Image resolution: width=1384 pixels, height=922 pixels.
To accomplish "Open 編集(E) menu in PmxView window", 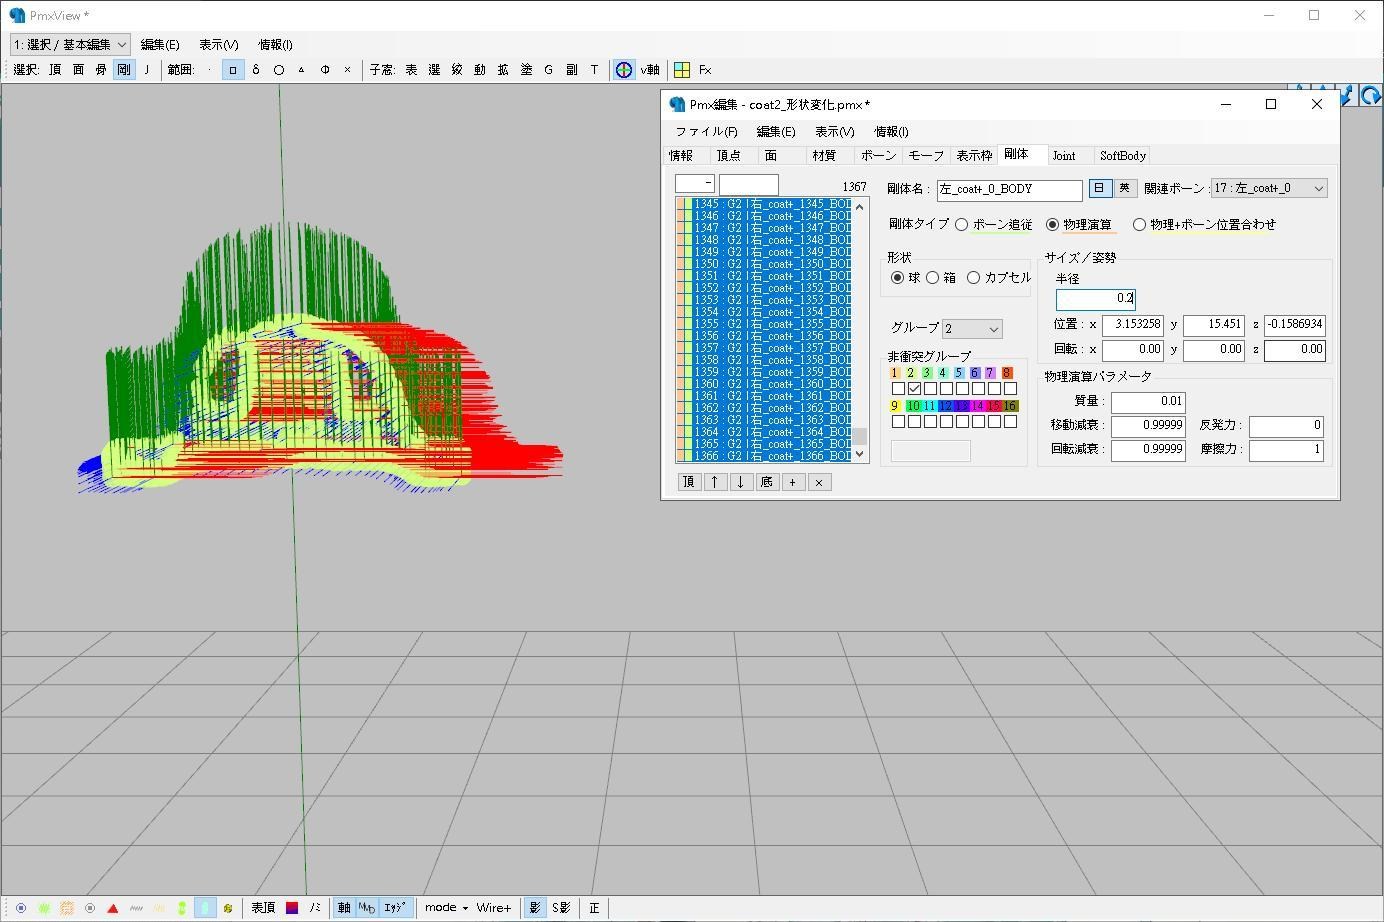I will [160, 44].
